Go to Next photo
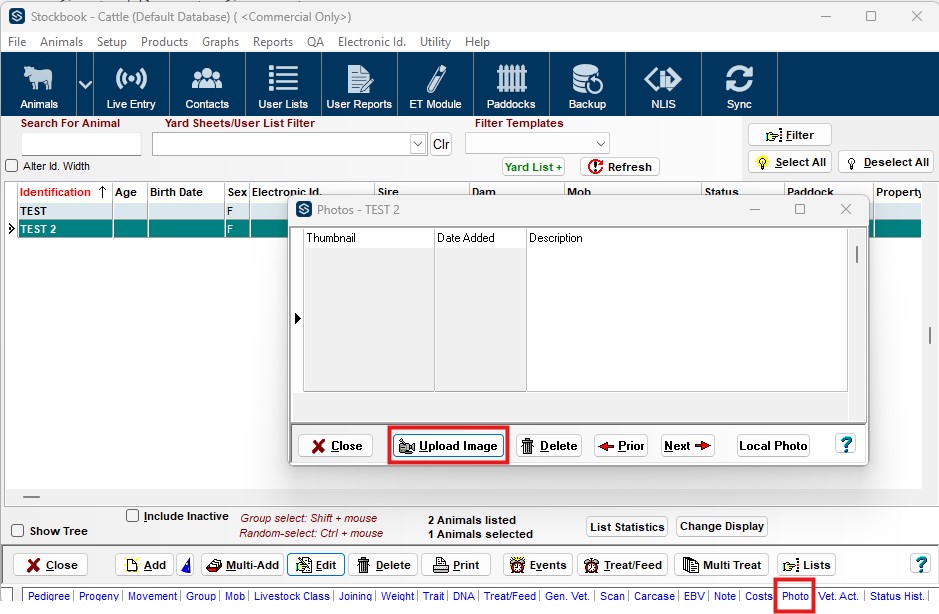Viewport: 939px width, 614px height. (x=687, y=446)
